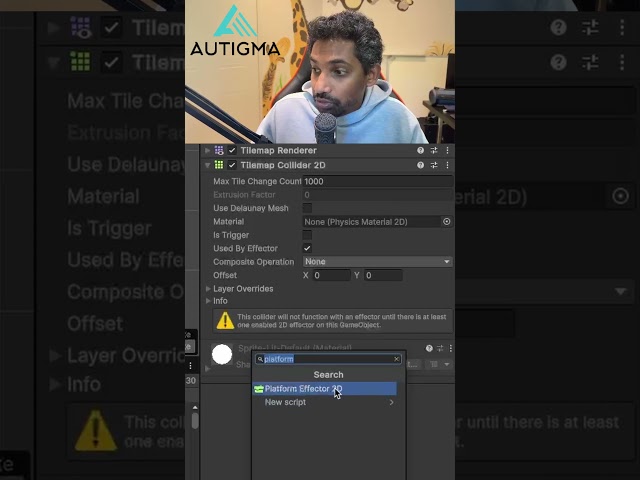
Task: Click the Max Tile Change Count label
Action: tap(257, 181)
